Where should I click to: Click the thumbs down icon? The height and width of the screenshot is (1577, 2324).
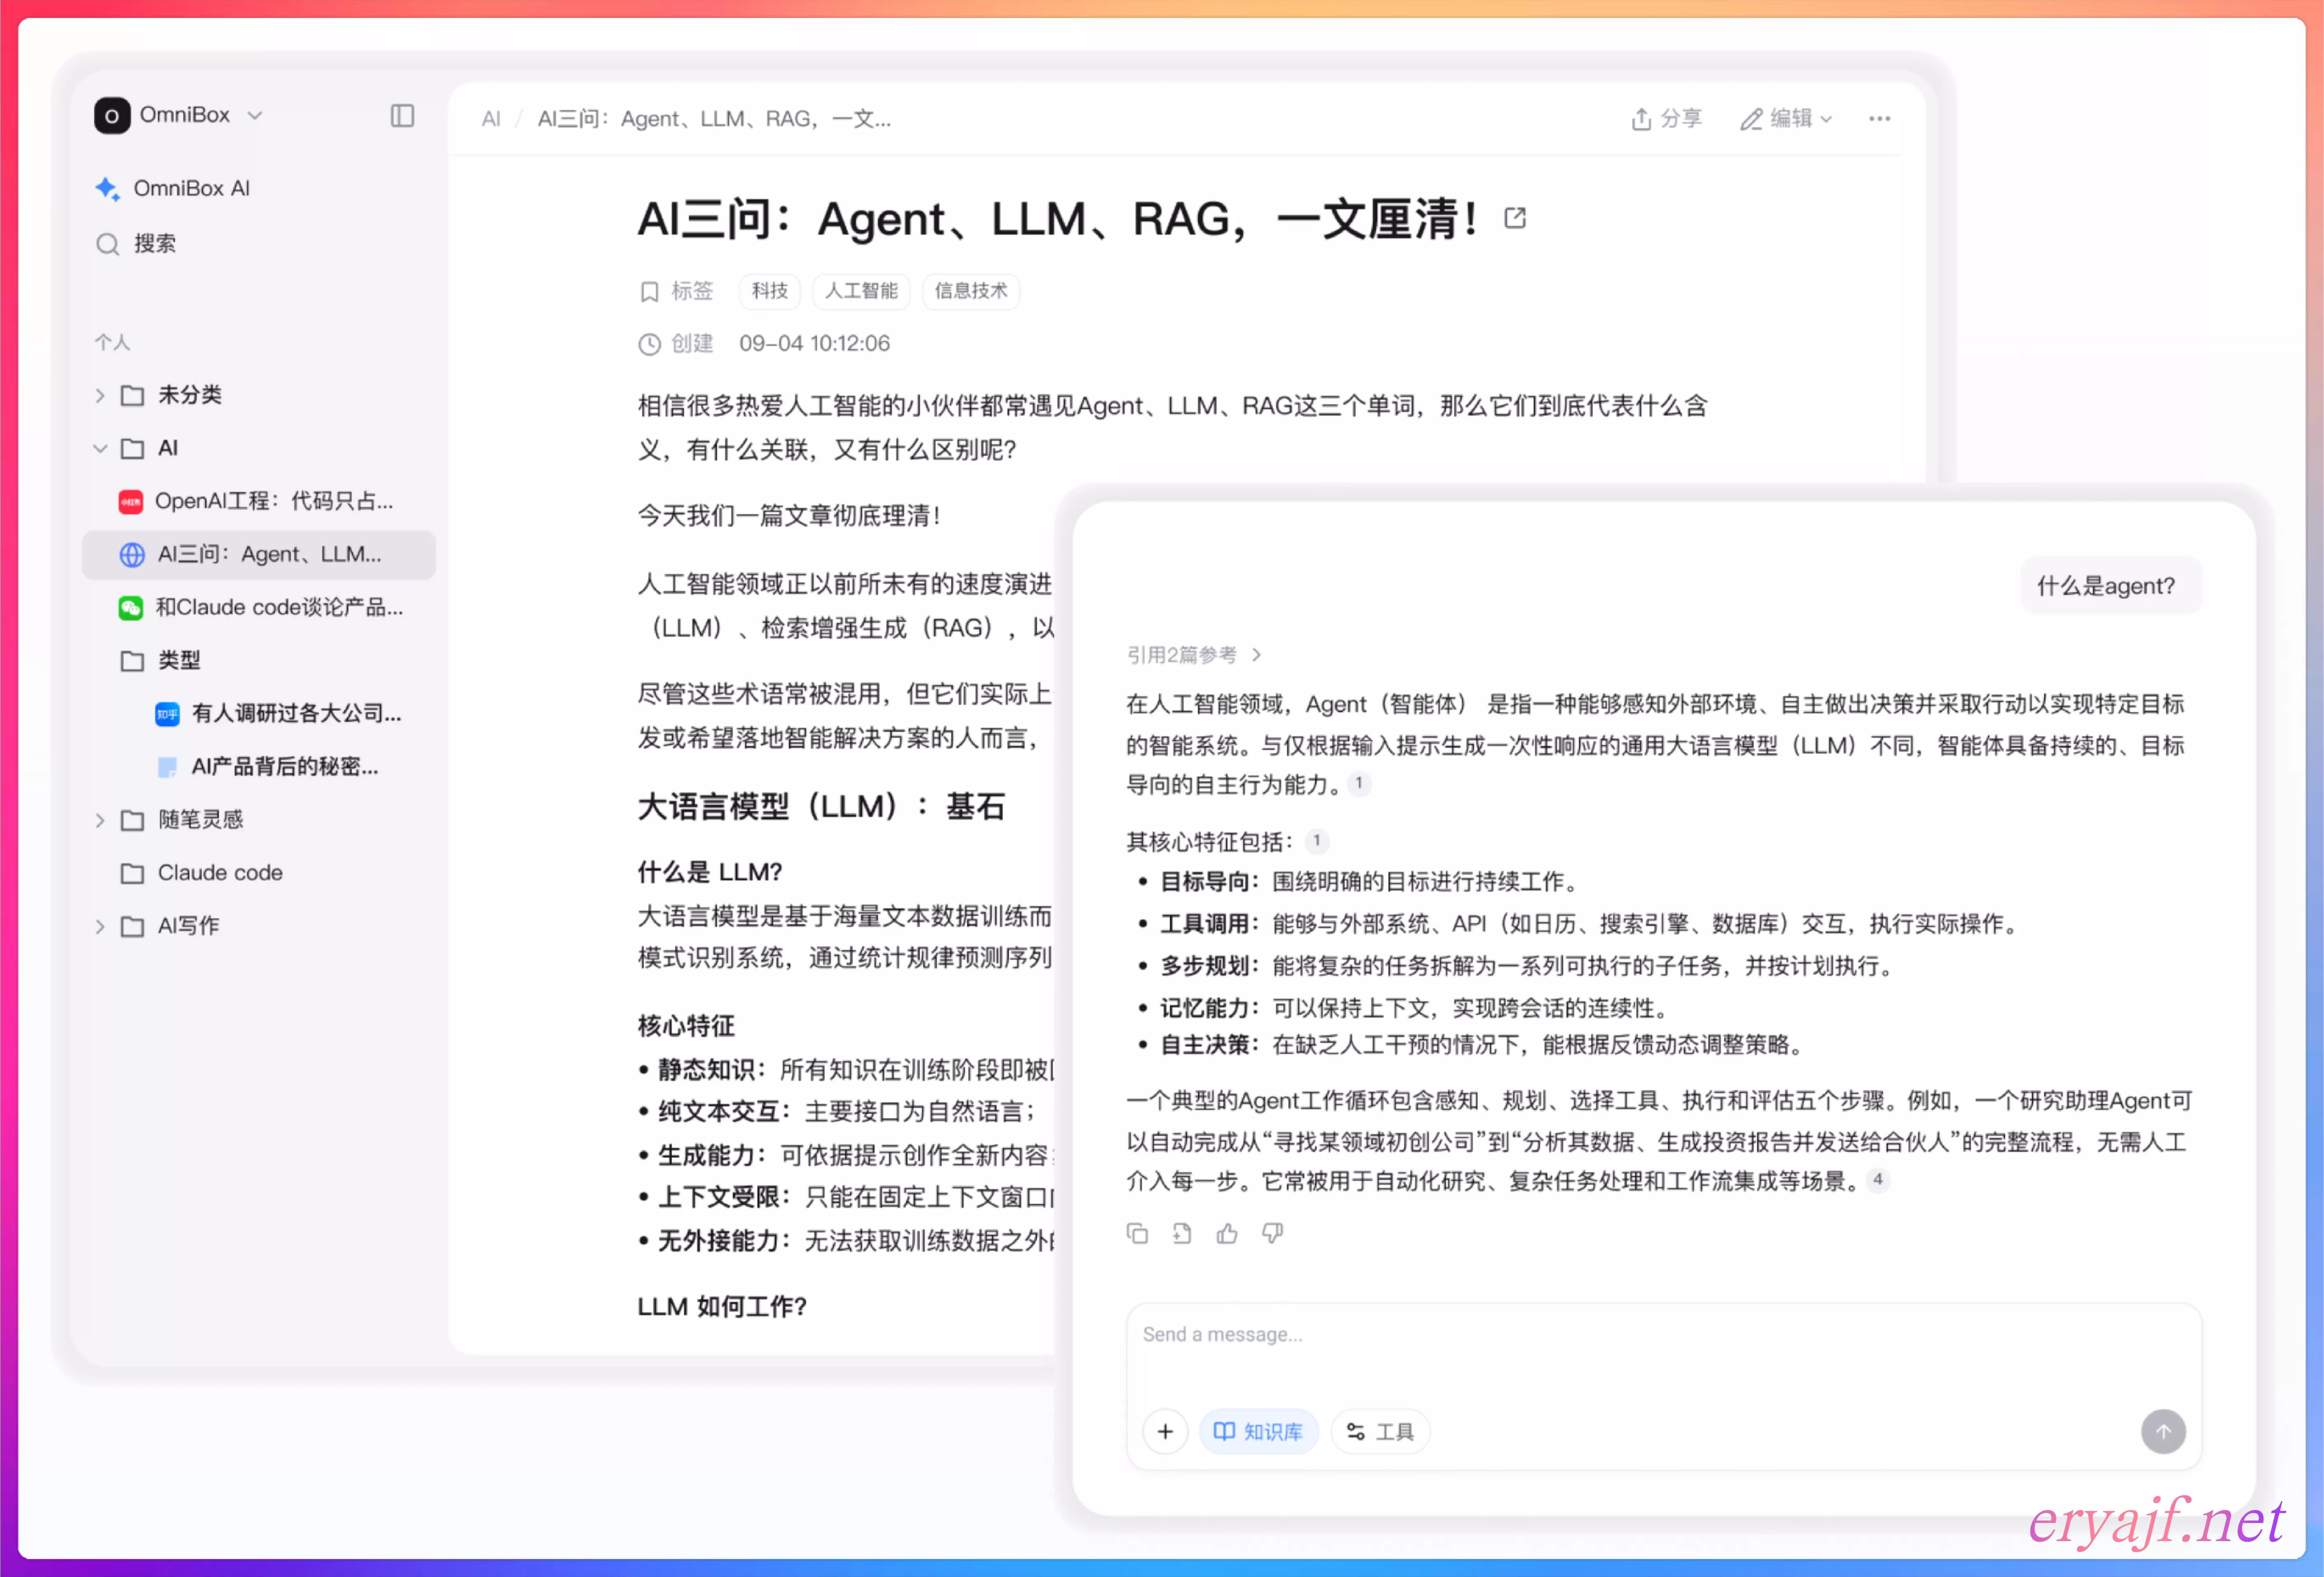coord(1272,1233)
